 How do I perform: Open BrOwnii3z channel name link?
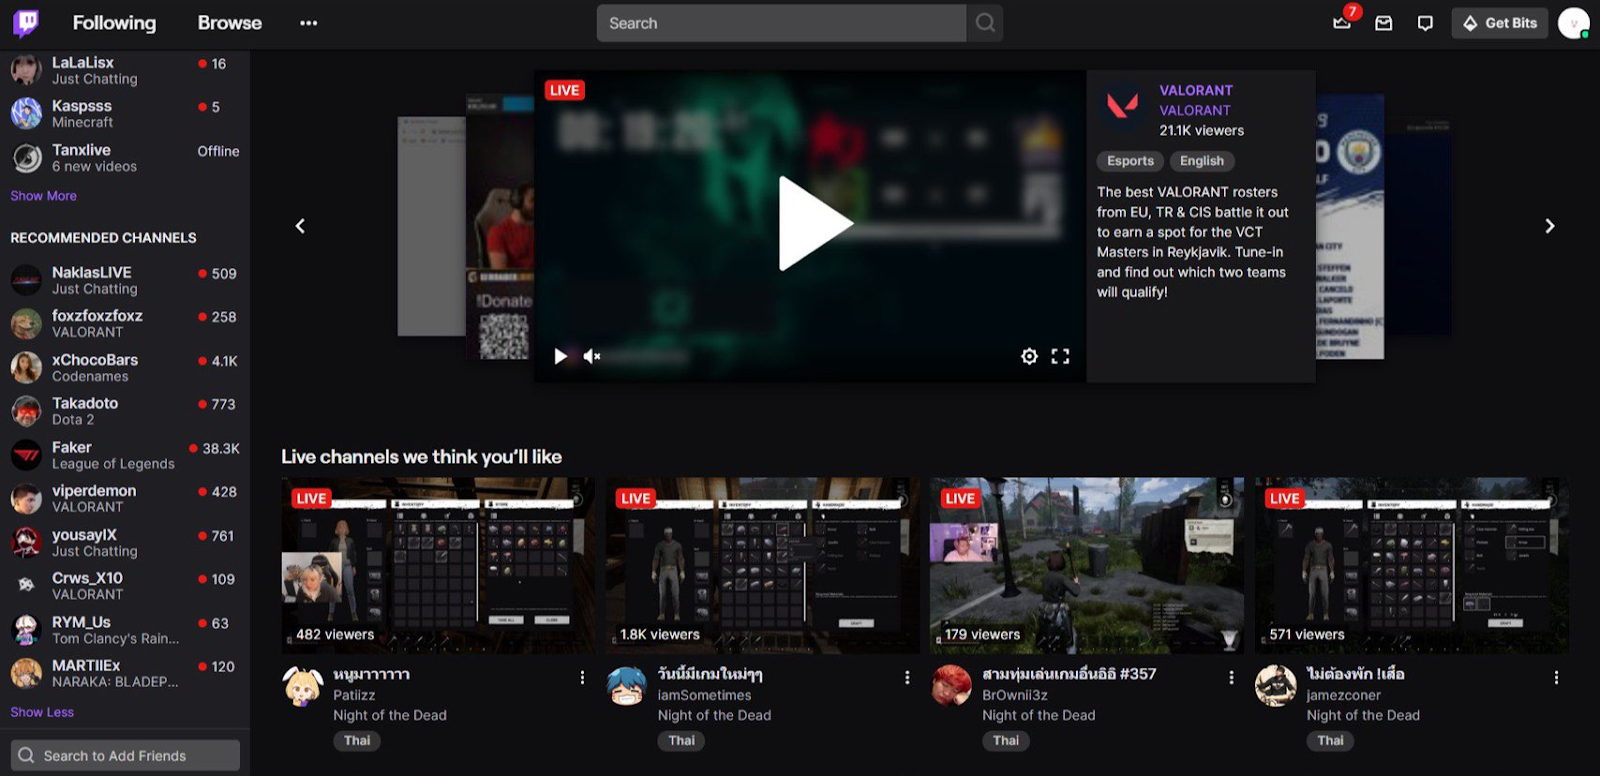(x=1015, y=695)
